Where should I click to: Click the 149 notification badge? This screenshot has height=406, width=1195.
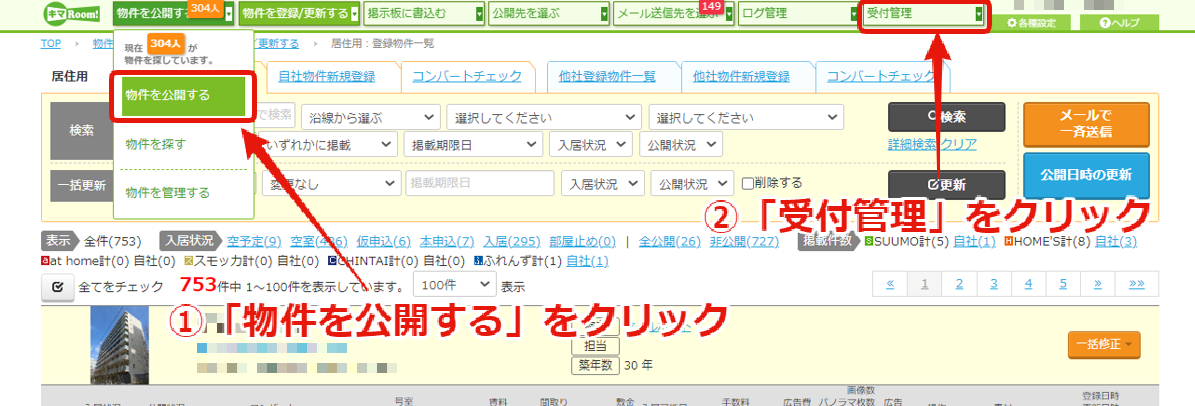click(x=710, y=6)
